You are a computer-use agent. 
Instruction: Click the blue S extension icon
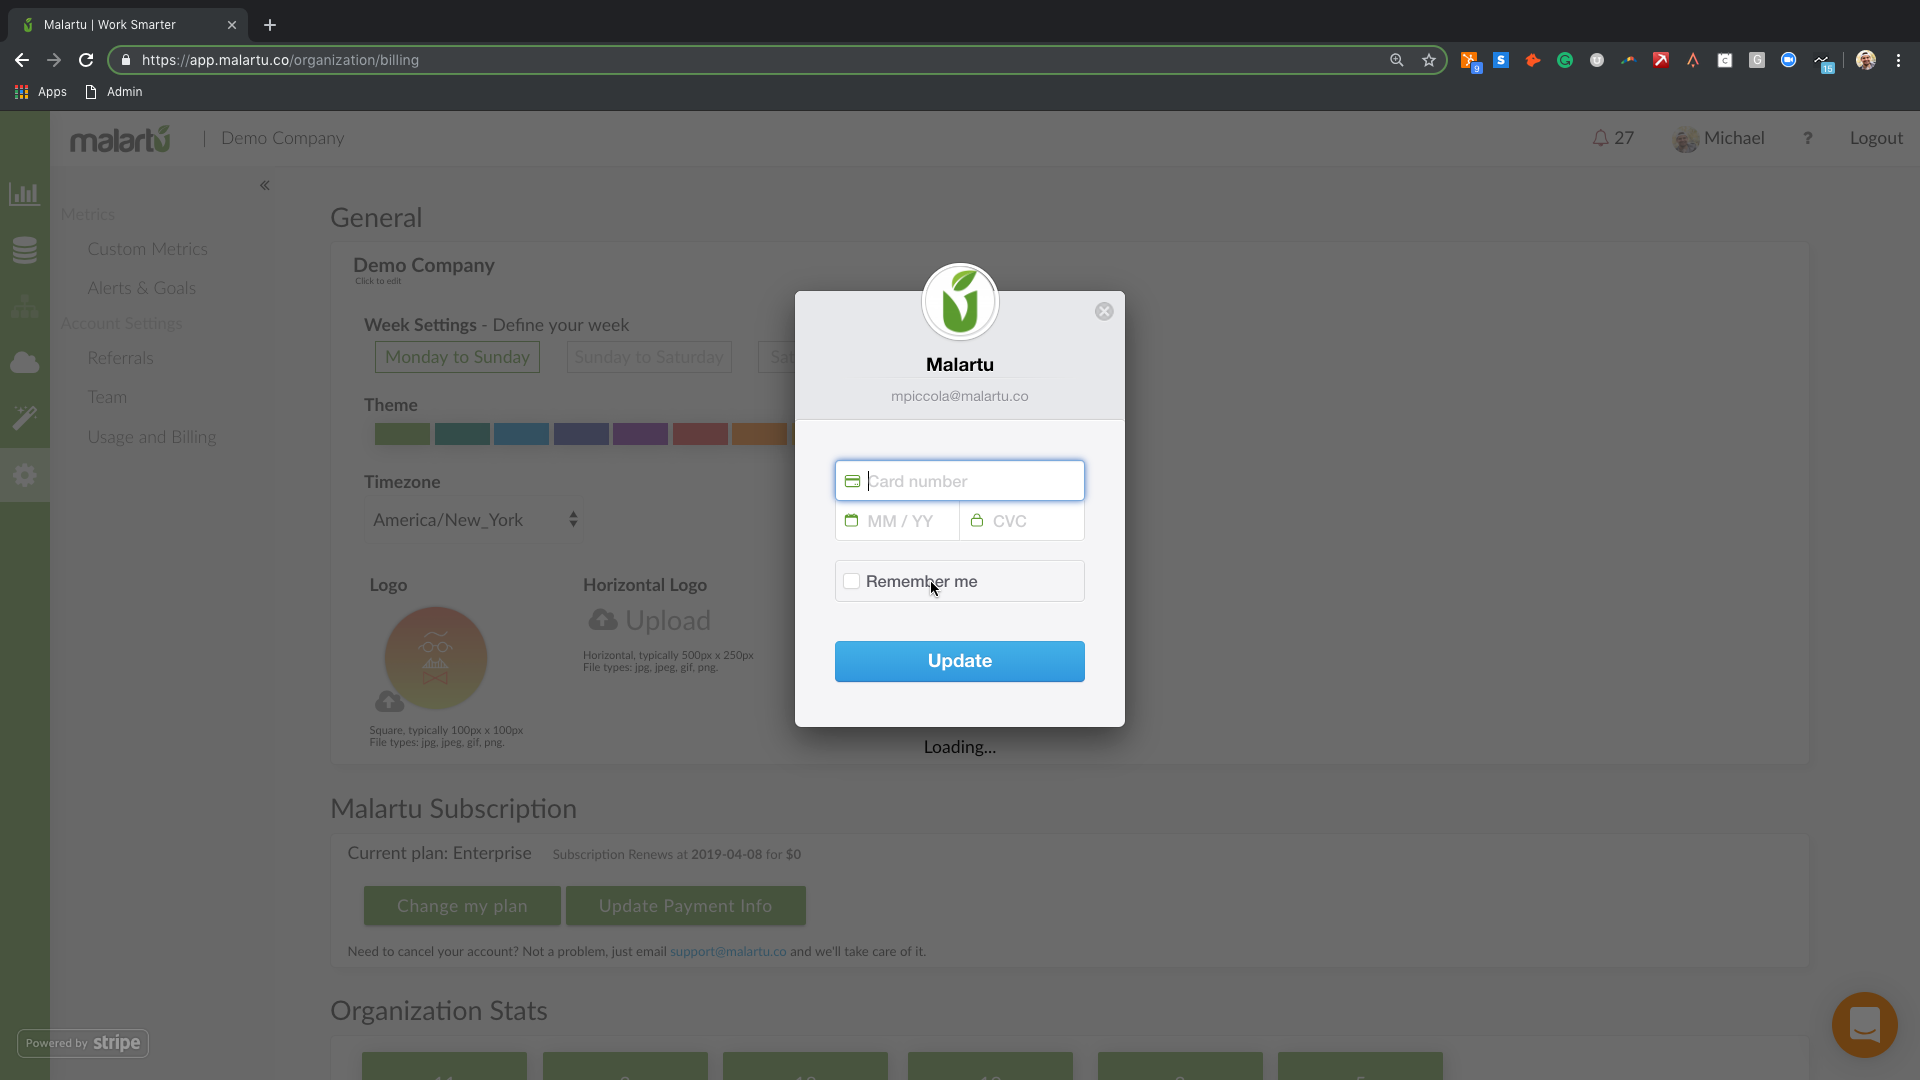[1501, 60]
